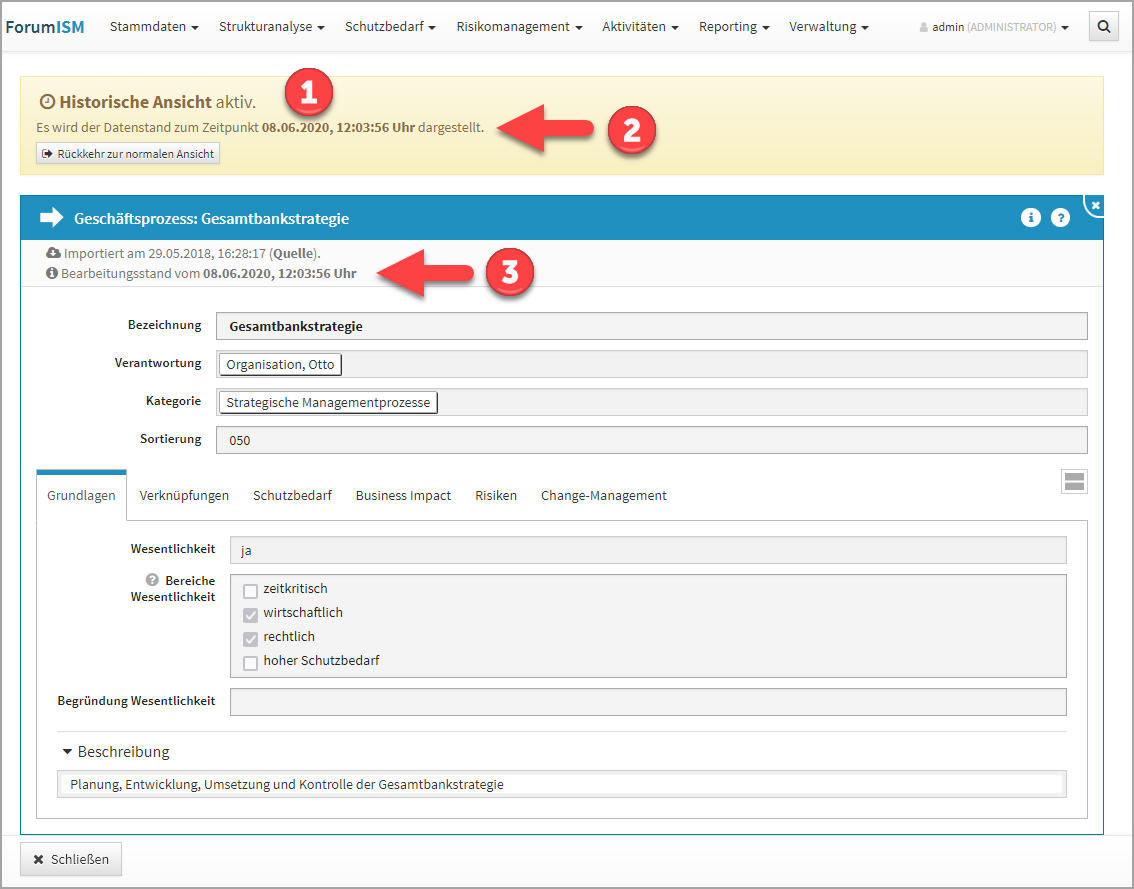
Task: Click the help icon beside Bereiche Wesentlichkeit
Action: (x=152, y=580)
